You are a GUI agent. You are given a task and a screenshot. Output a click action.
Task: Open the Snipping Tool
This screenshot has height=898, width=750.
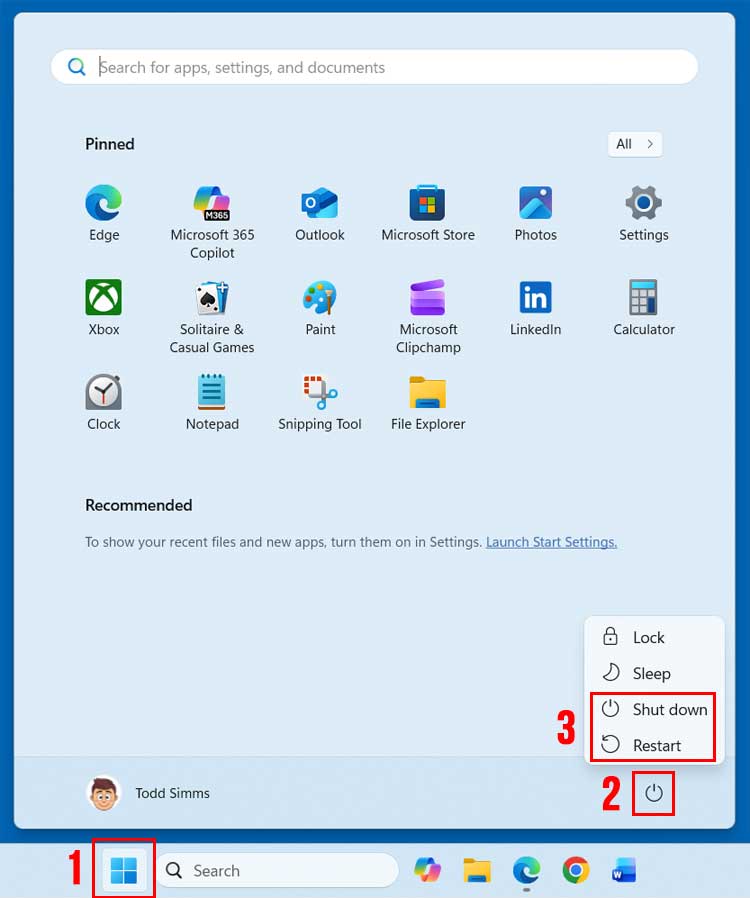click(319, 402)
